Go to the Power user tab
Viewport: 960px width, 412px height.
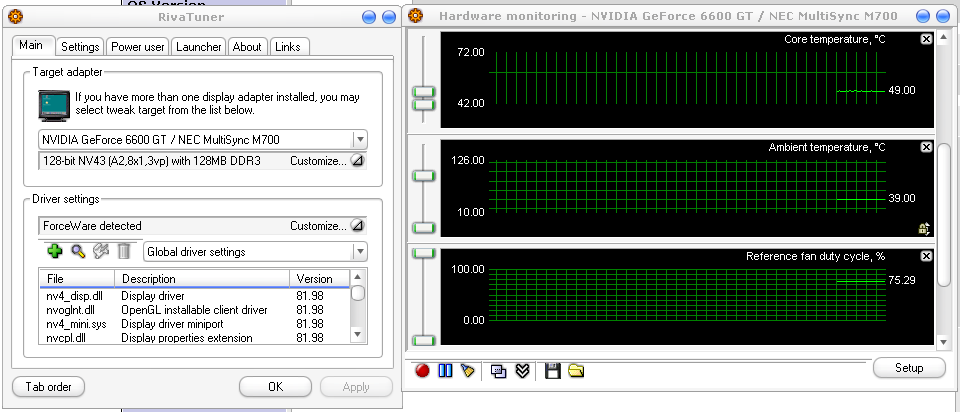tap(138, 47)
